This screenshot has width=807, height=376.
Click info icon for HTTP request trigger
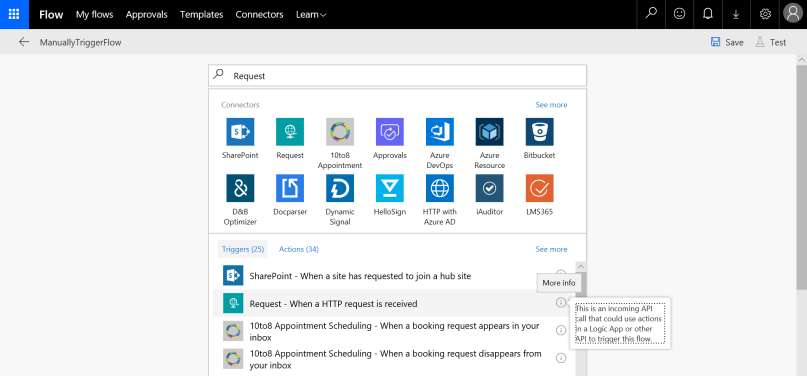560,303
